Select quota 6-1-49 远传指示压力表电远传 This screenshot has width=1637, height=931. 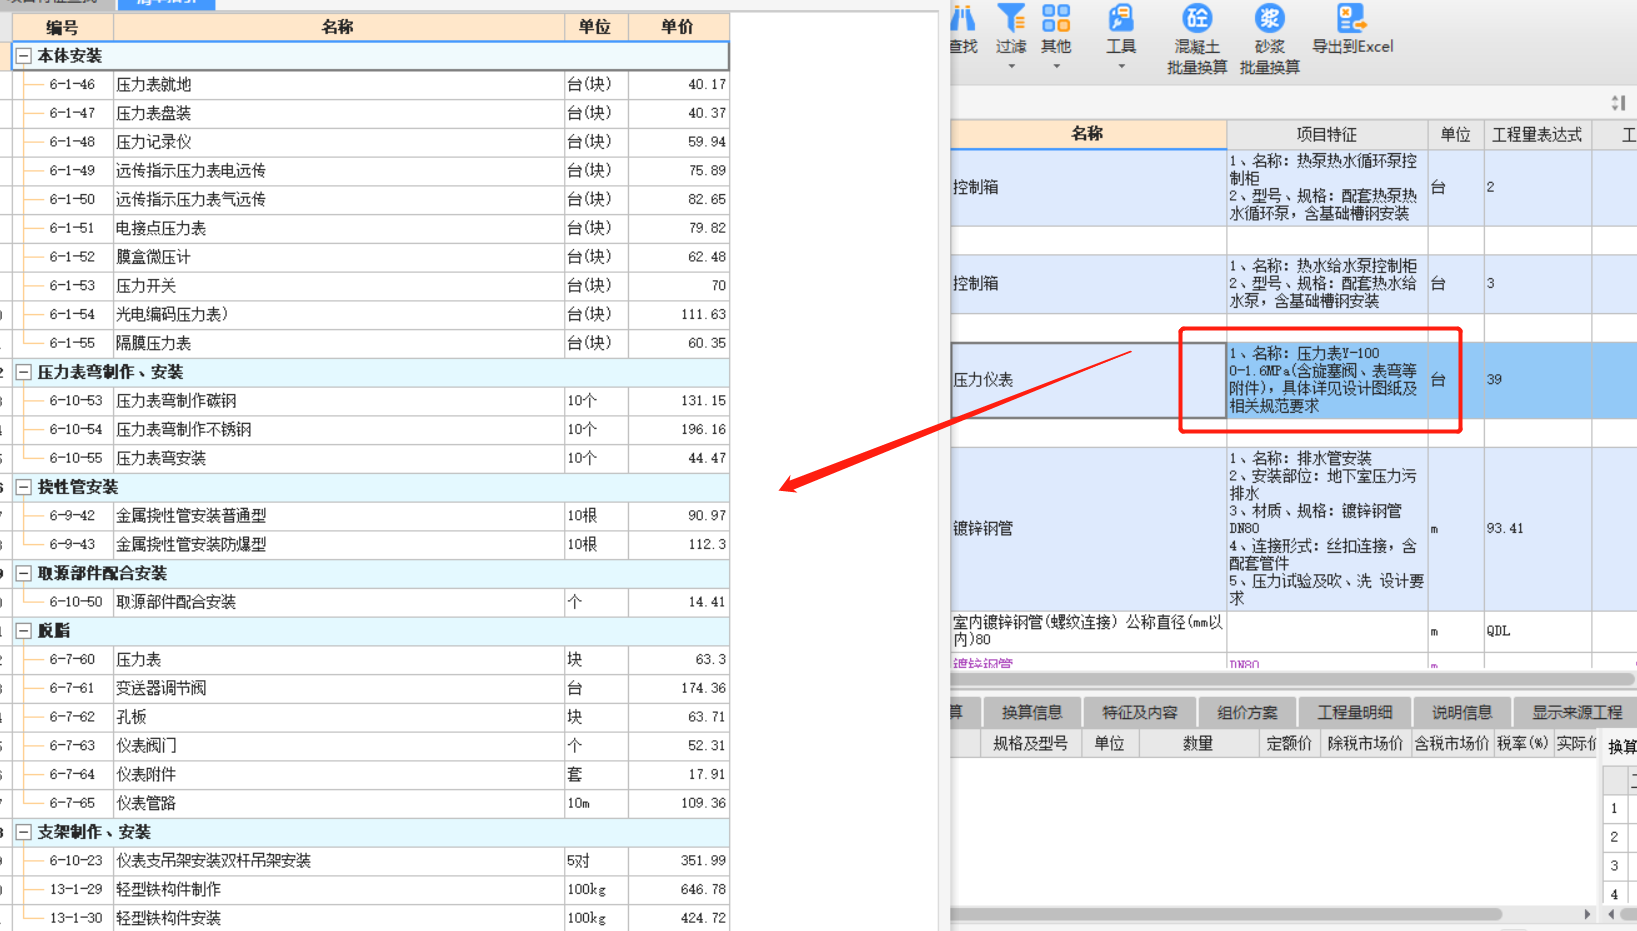click(370, 171)
